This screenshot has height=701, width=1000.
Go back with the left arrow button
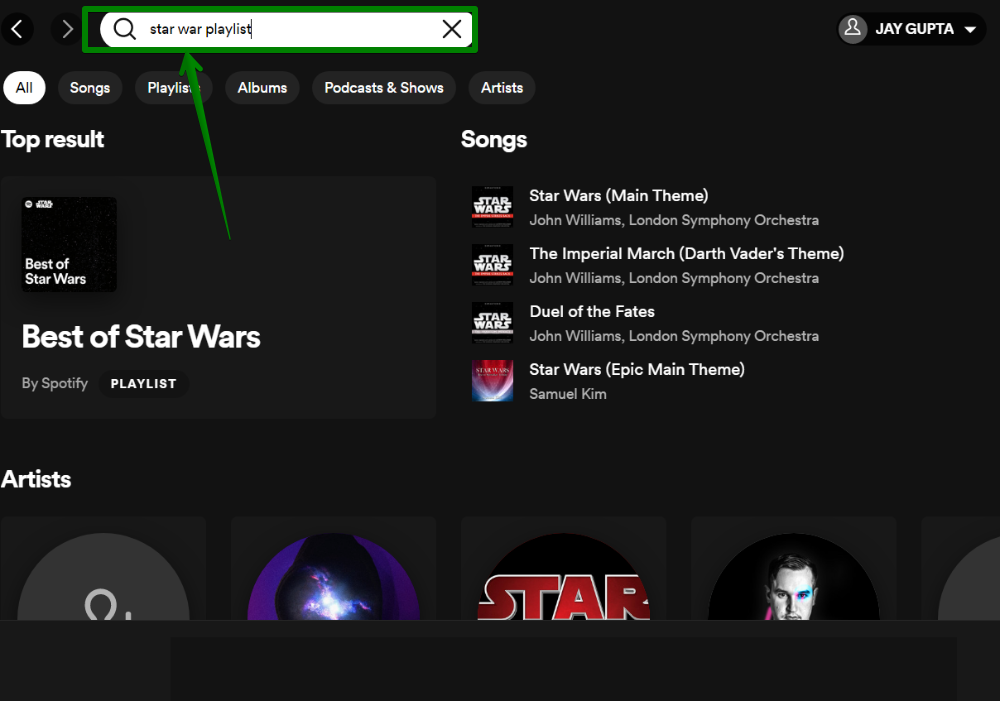pos(17,29)
